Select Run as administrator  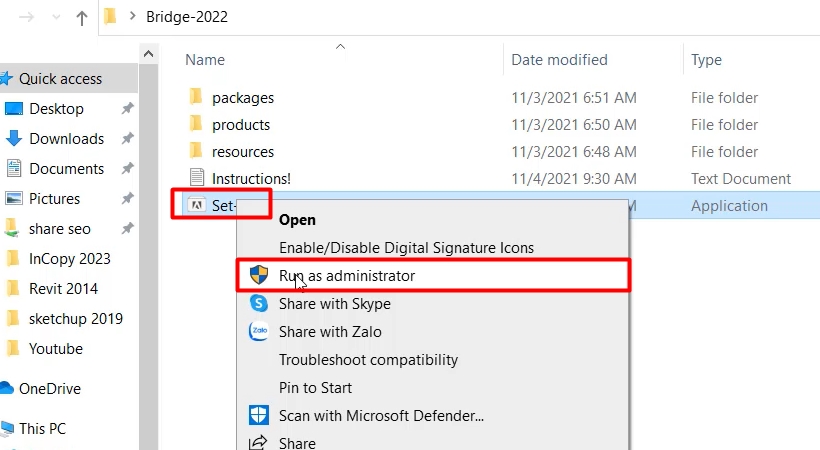tap(346, 275)
